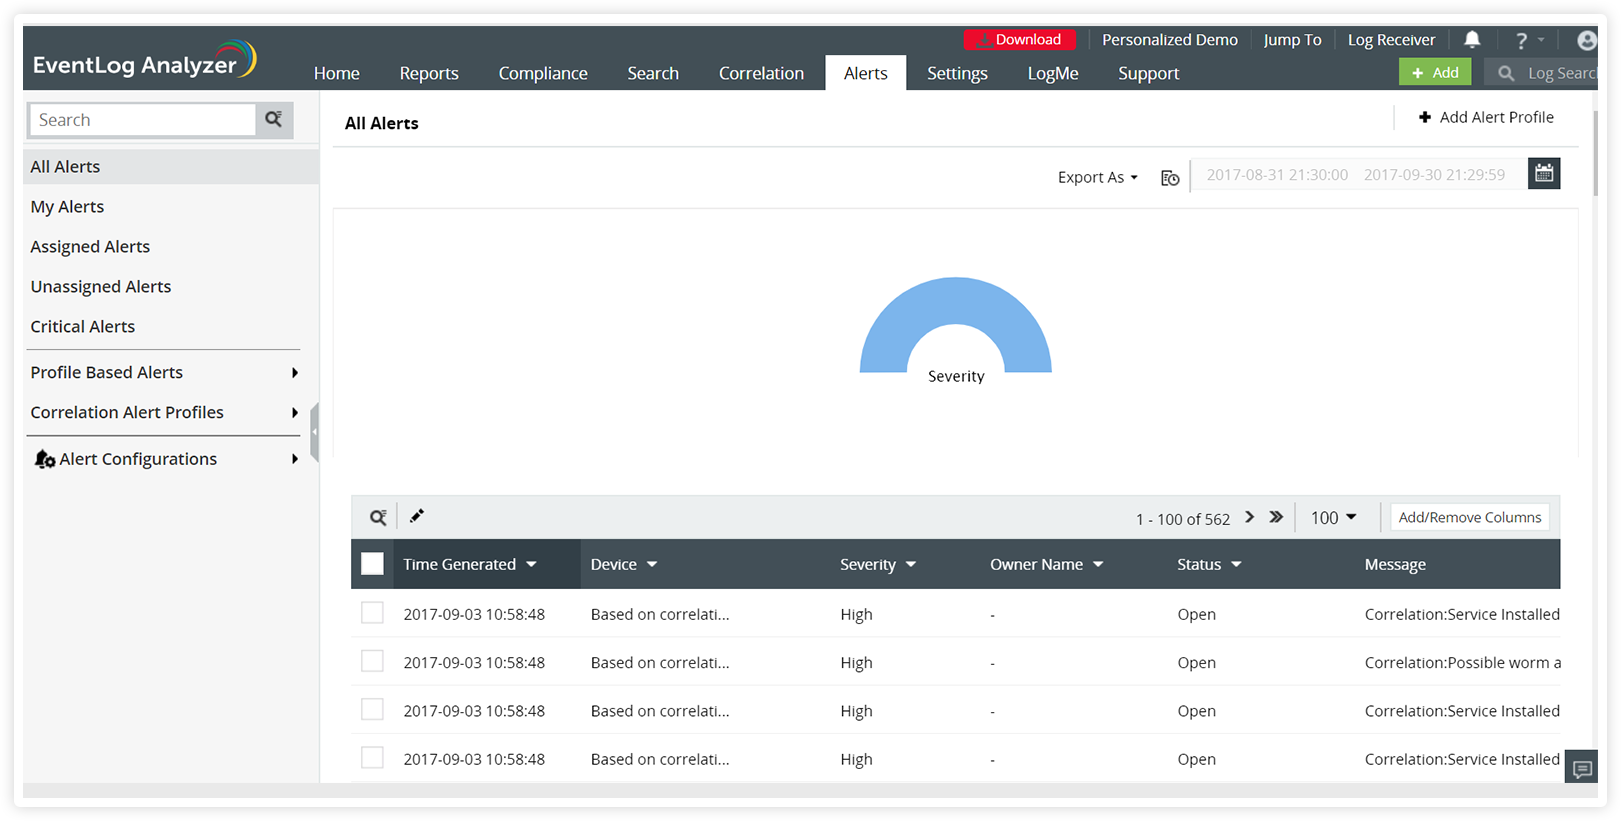Click the green Add button
The image size is (1621, 821).
tap(1435, 72)
